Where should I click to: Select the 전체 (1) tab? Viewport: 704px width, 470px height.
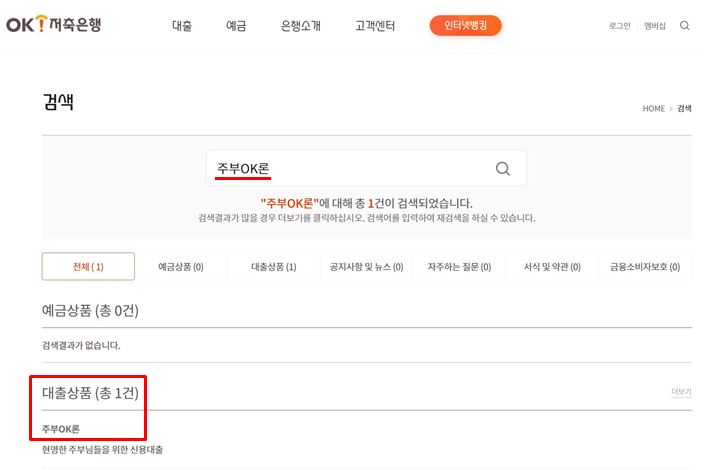click(88, 267)
